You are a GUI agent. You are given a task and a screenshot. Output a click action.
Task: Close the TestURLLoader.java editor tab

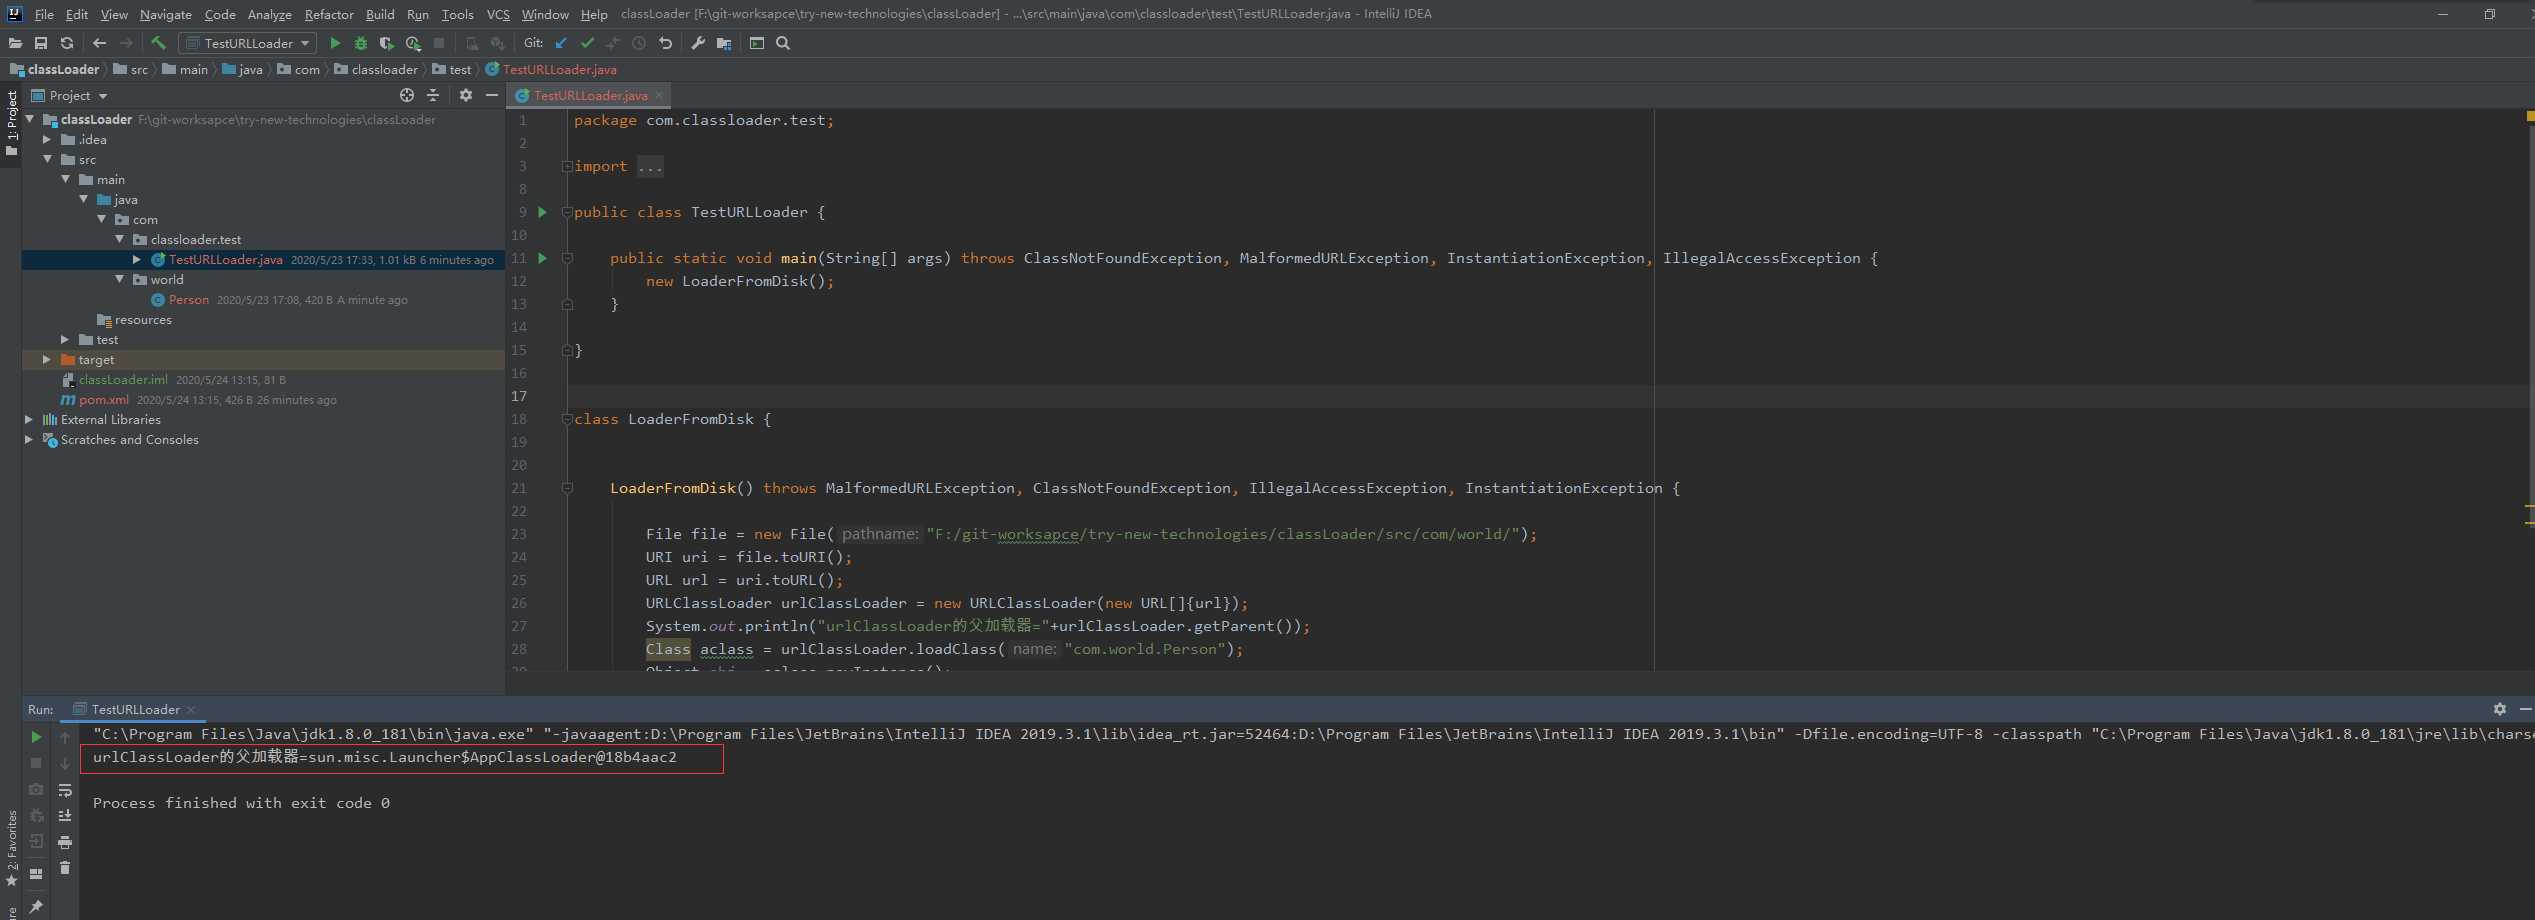[x=659, y=95]
